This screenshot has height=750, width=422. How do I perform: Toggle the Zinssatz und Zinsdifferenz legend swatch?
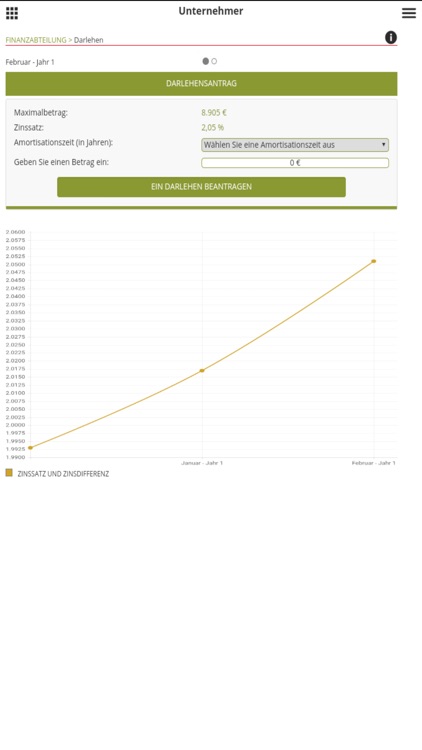tap(9, 473)
